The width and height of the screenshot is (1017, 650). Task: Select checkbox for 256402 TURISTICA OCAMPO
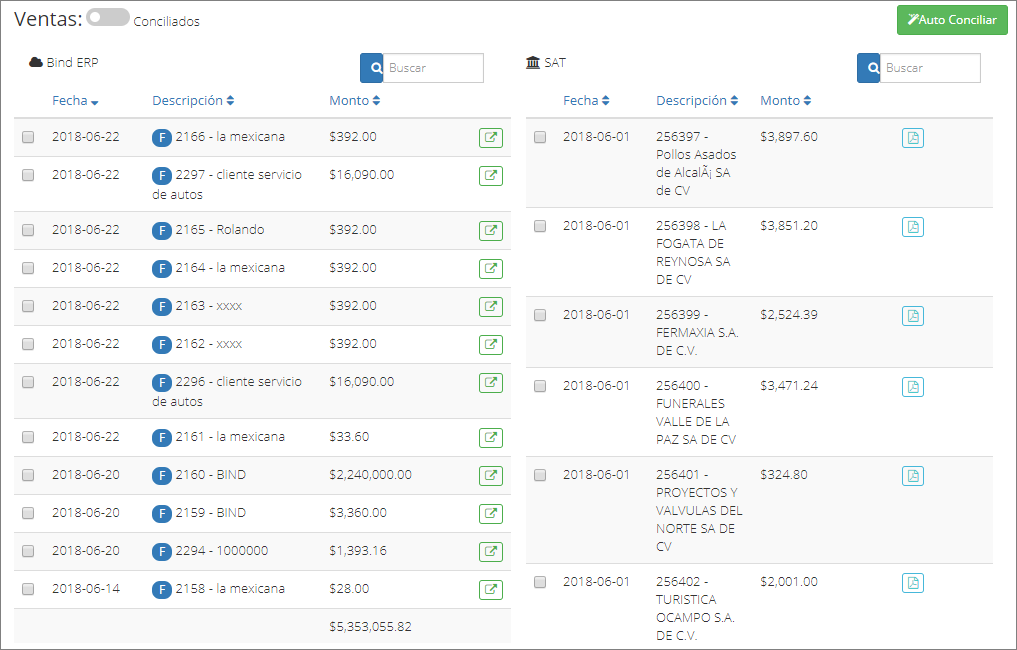[x=540, y=582]
